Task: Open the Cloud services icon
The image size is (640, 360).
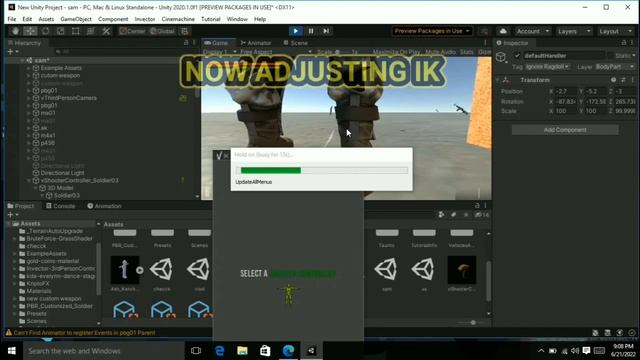Action: [503, 31]
